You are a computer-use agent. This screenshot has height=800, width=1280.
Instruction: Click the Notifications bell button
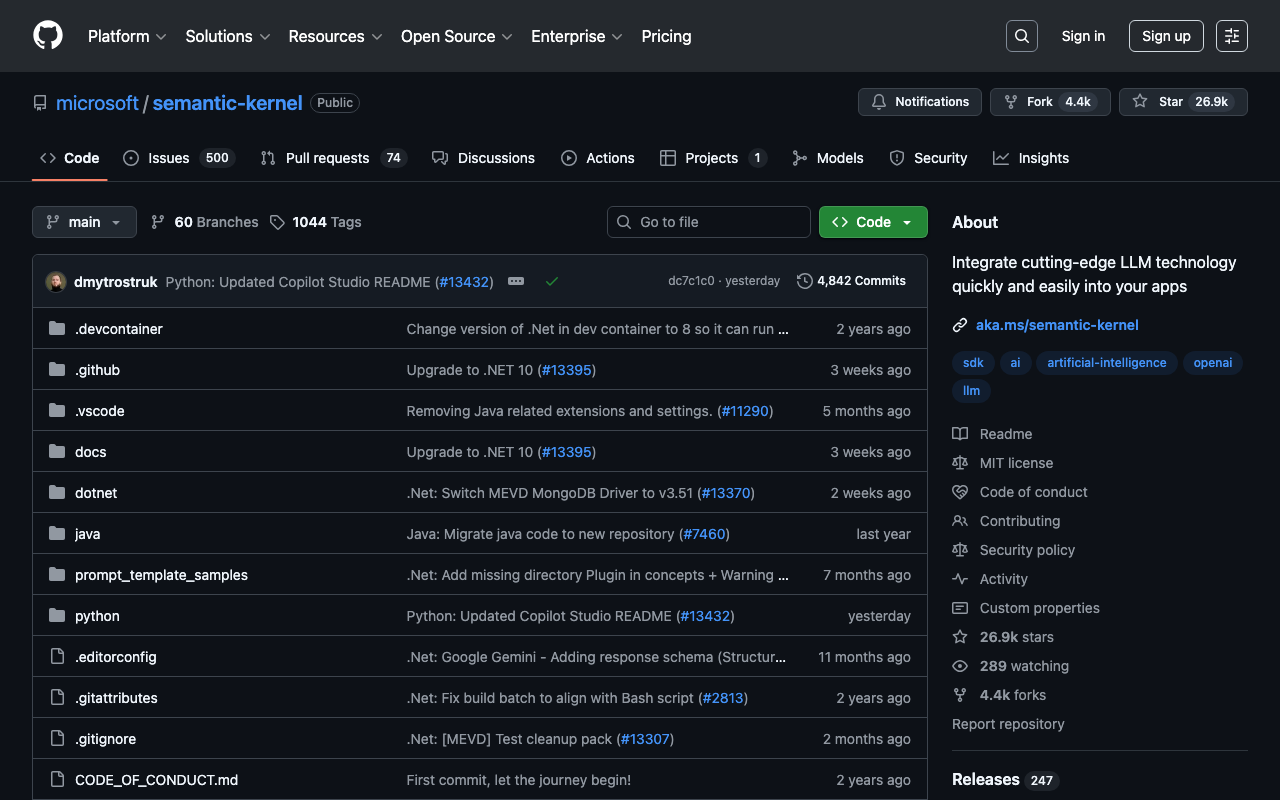919,102
